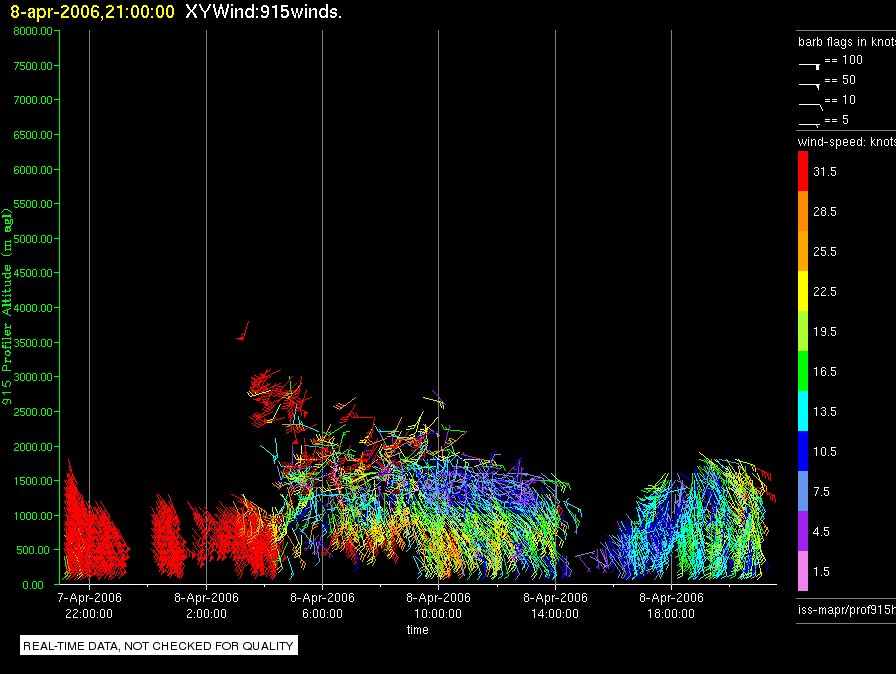Screen dimensions: 896x674
Task: Click the 0.00 altitude tick label
Action: click(33, 585)
